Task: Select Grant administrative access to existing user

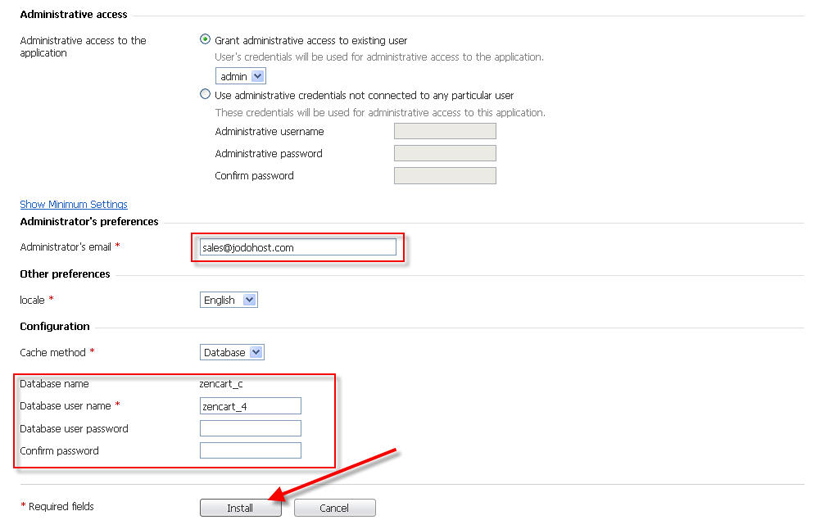Action: click(x=206, y=40)
